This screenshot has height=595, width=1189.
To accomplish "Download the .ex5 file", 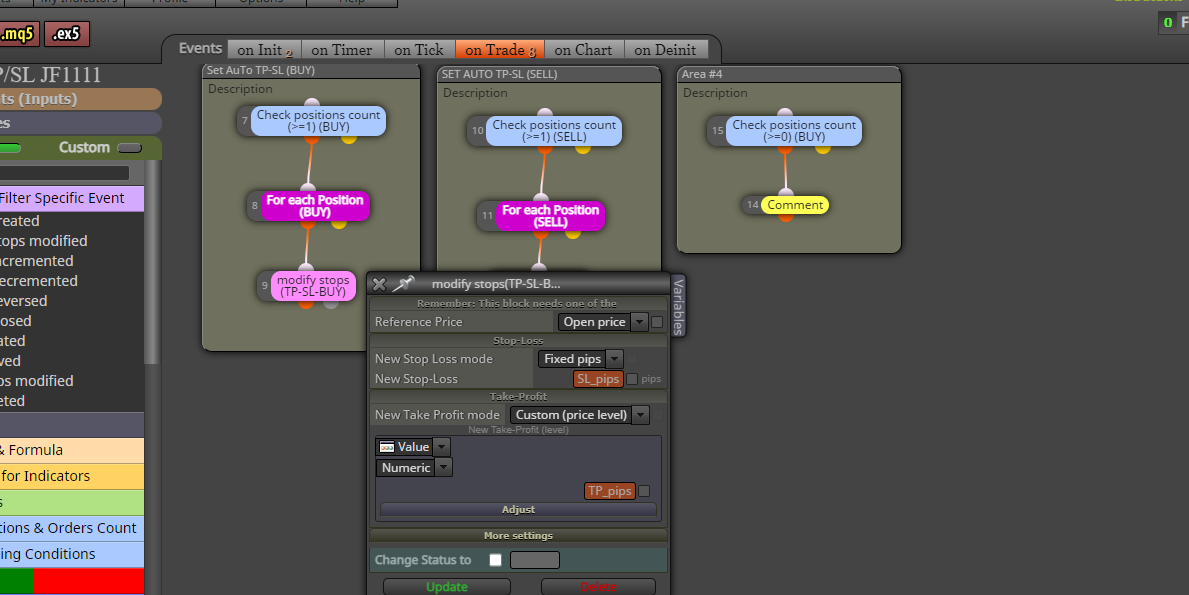I will (67, 34).
